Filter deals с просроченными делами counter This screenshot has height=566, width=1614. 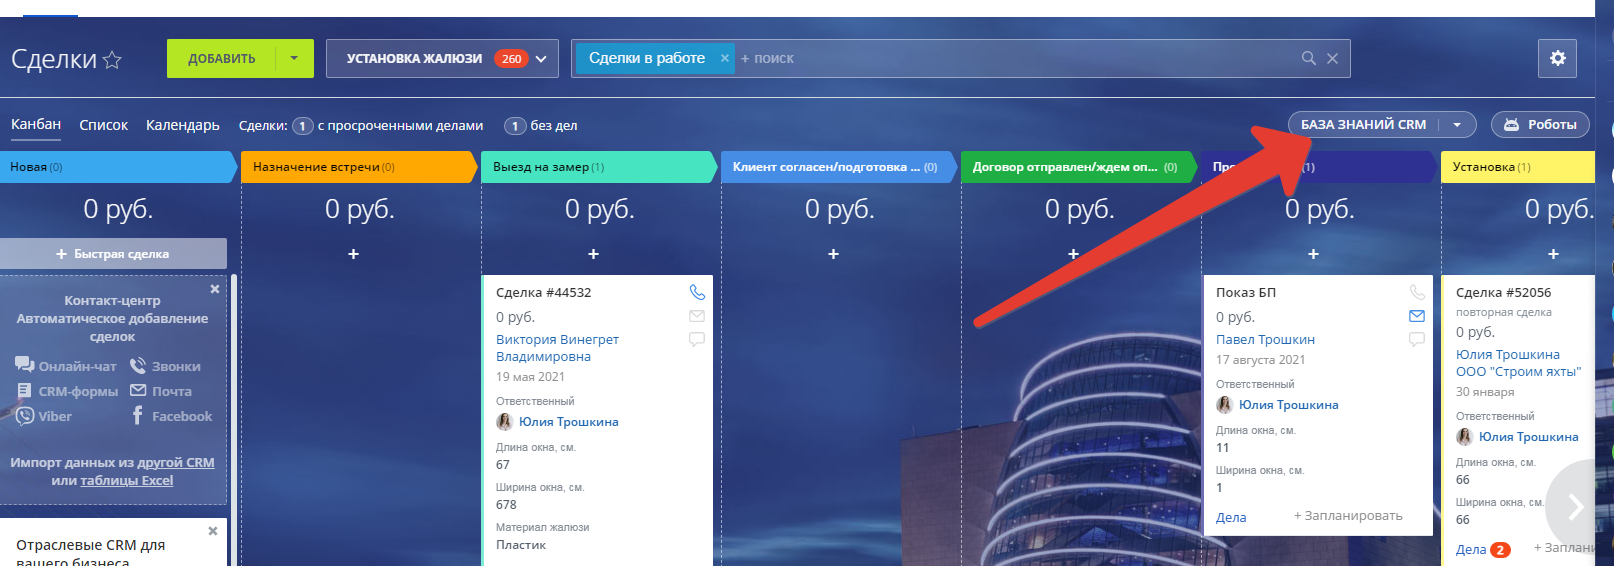[x=302, y=126]
